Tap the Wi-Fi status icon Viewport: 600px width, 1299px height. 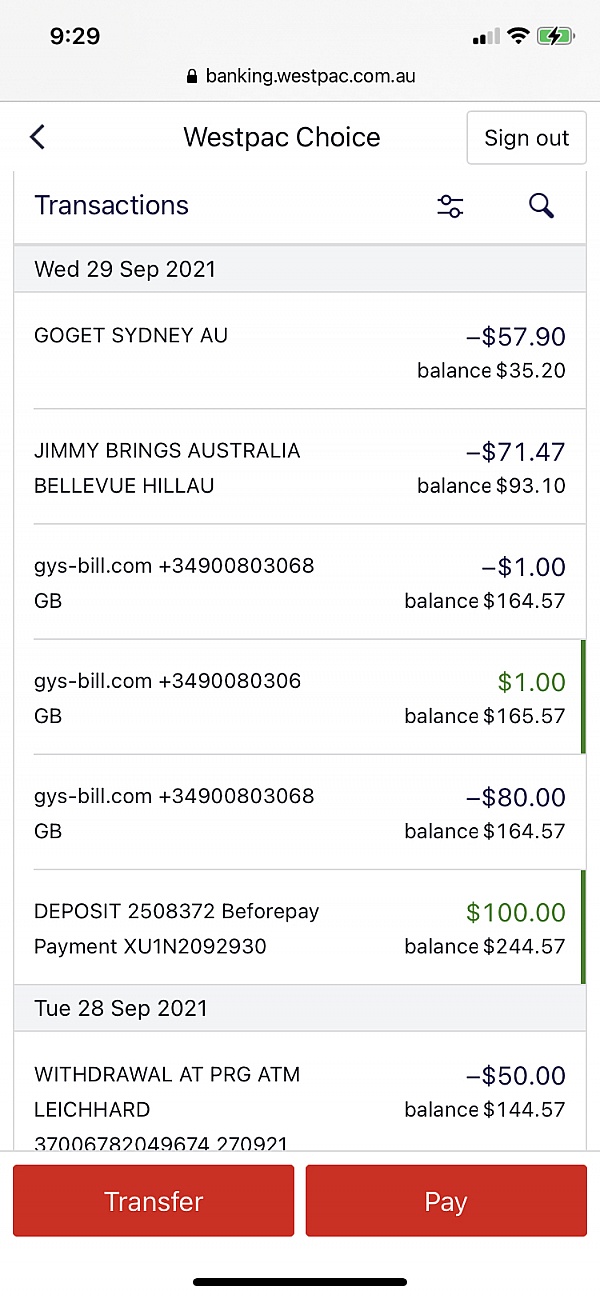(x=518, y=37)
